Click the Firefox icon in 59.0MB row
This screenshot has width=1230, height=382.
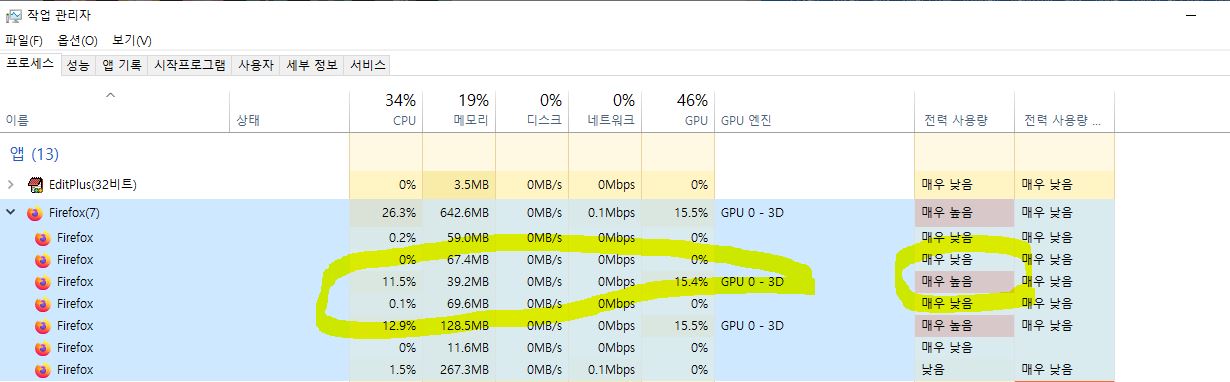click(x=42, y=238)
